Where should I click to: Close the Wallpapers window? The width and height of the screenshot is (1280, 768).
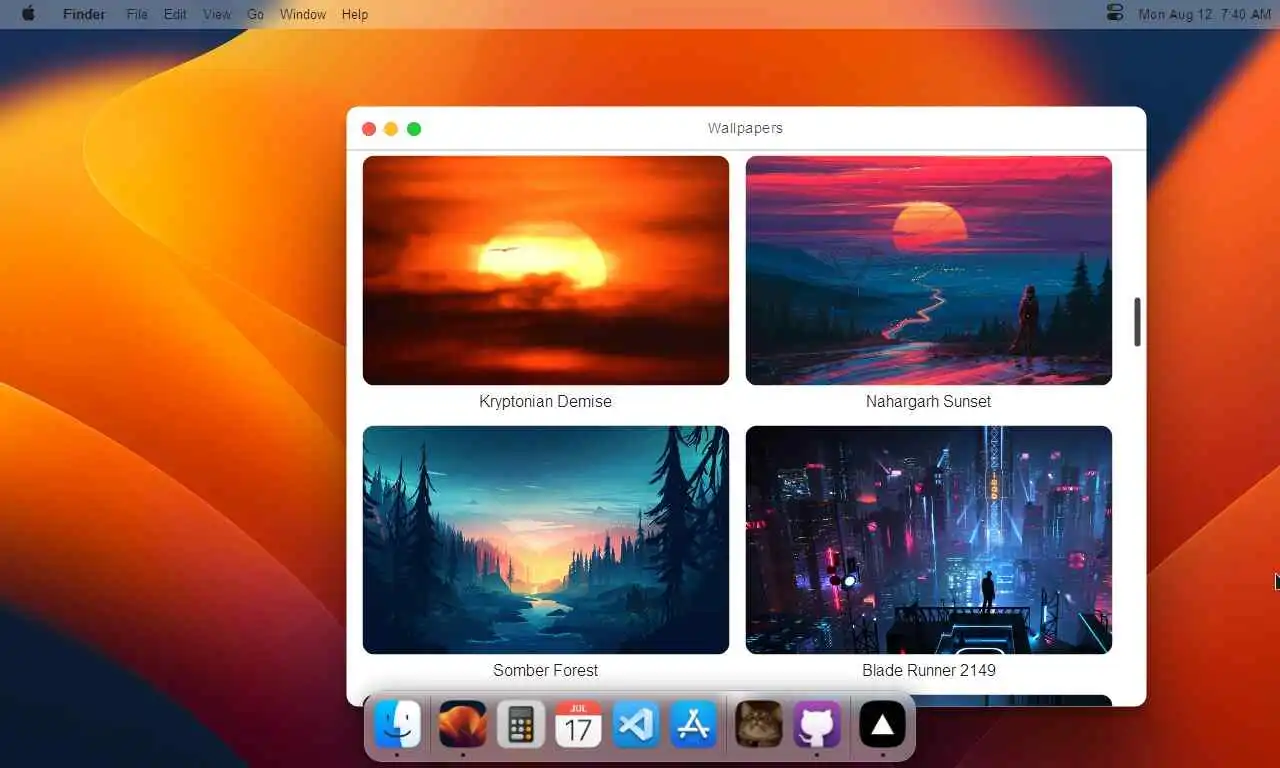(x=369, y=129)
